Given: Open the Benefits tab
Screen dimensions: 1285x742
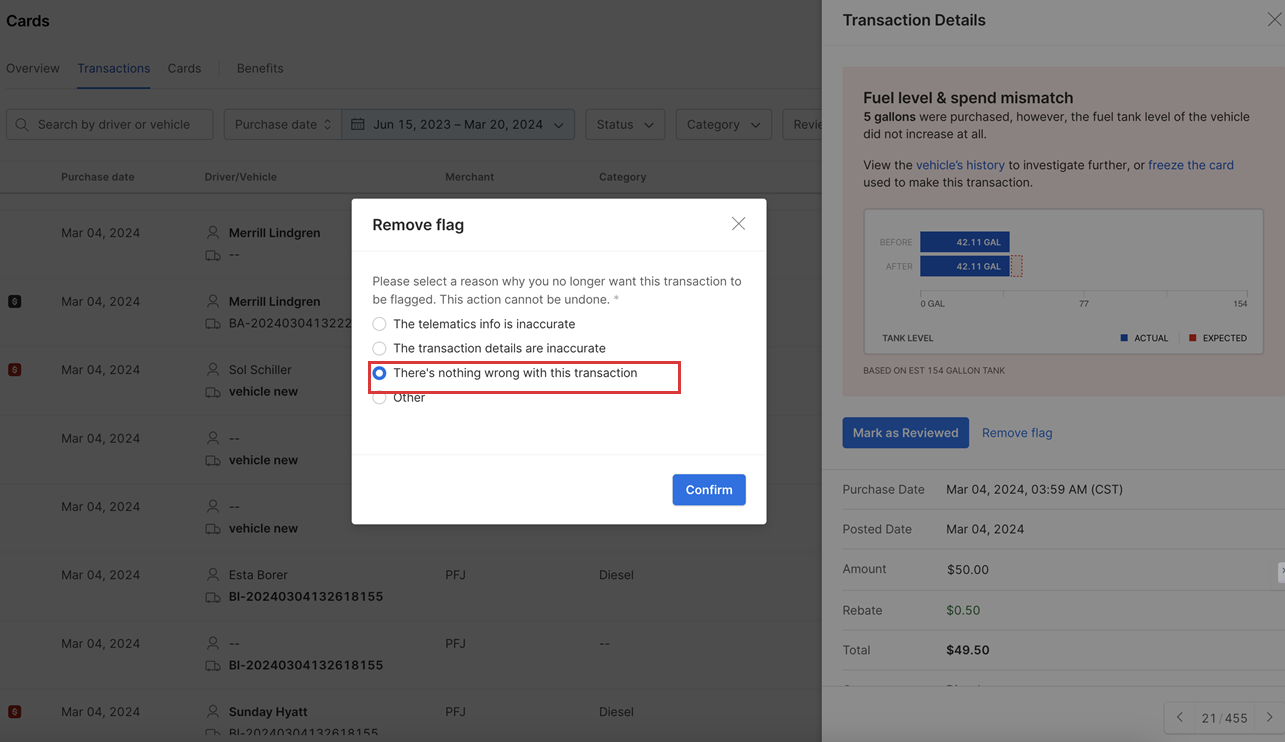Looking at the screenshot, I should [260, 68].
